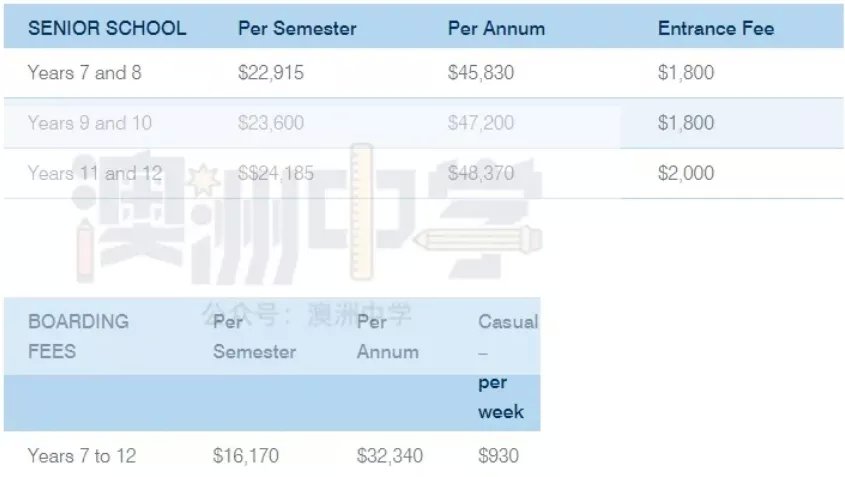Select the $47,200 annual fee cell
The image size is (845, 477).
[x=481, y=123]
